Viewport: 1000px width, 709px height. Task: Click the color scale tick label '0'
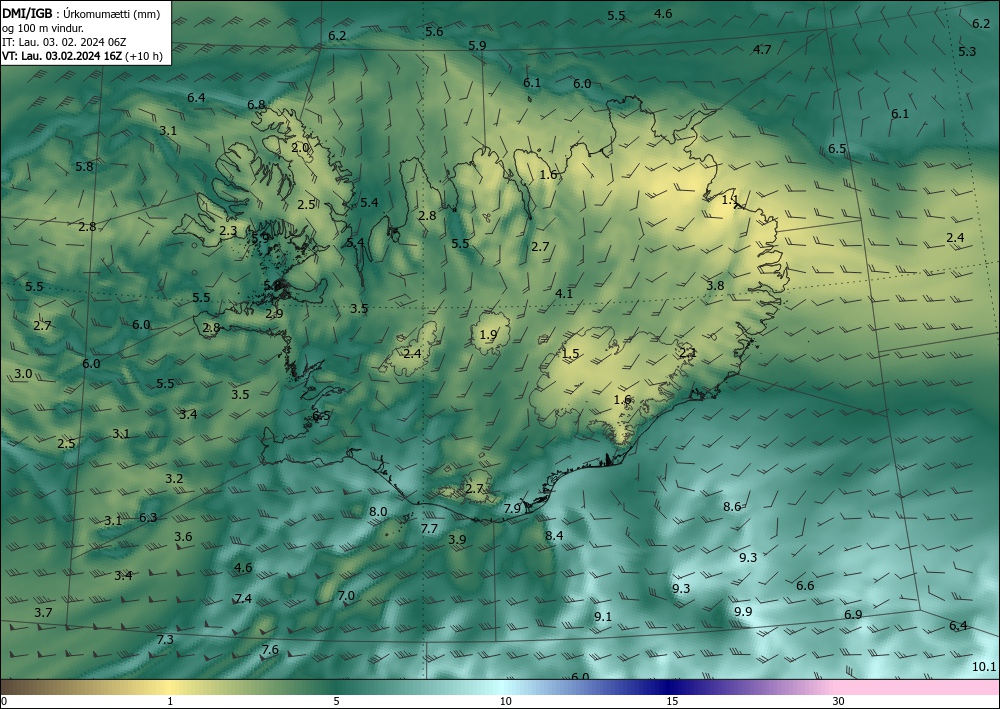pyautogui.click(x=4, y=701)
